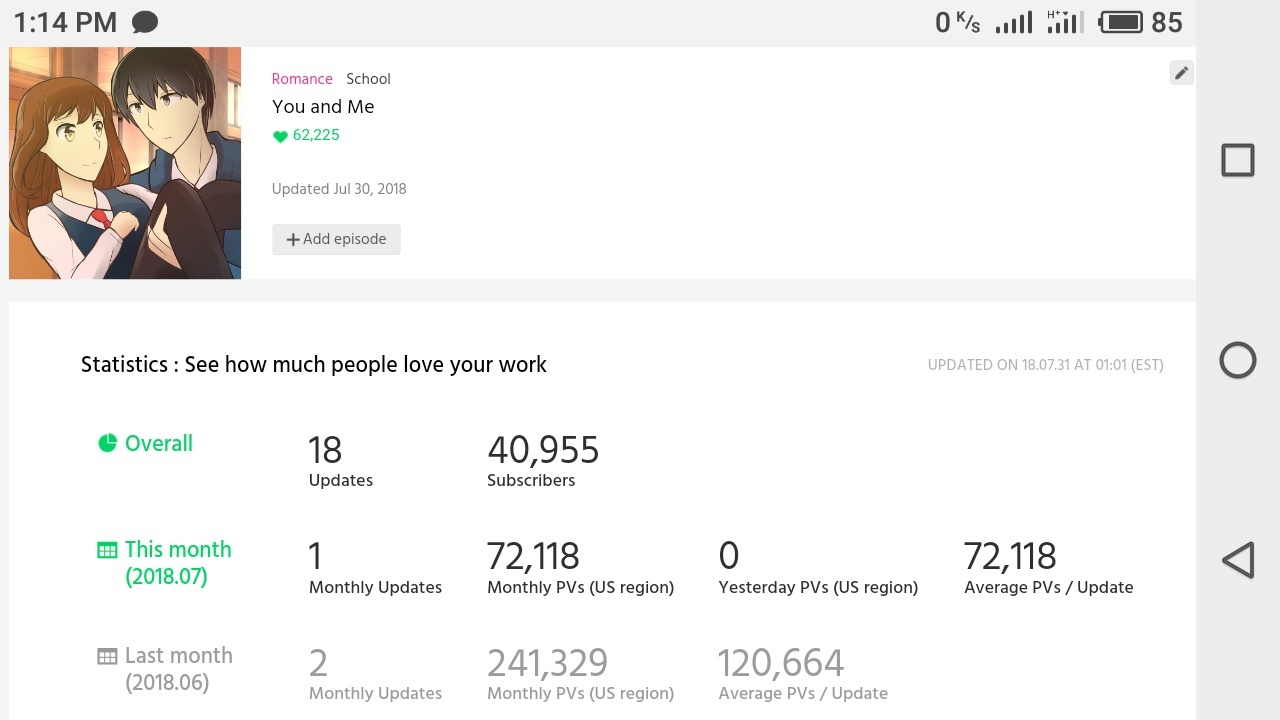Select This month (2018.07) statistics label
Image resolution: width=1280 pixels, height=720 pixels.
[177, 563]
